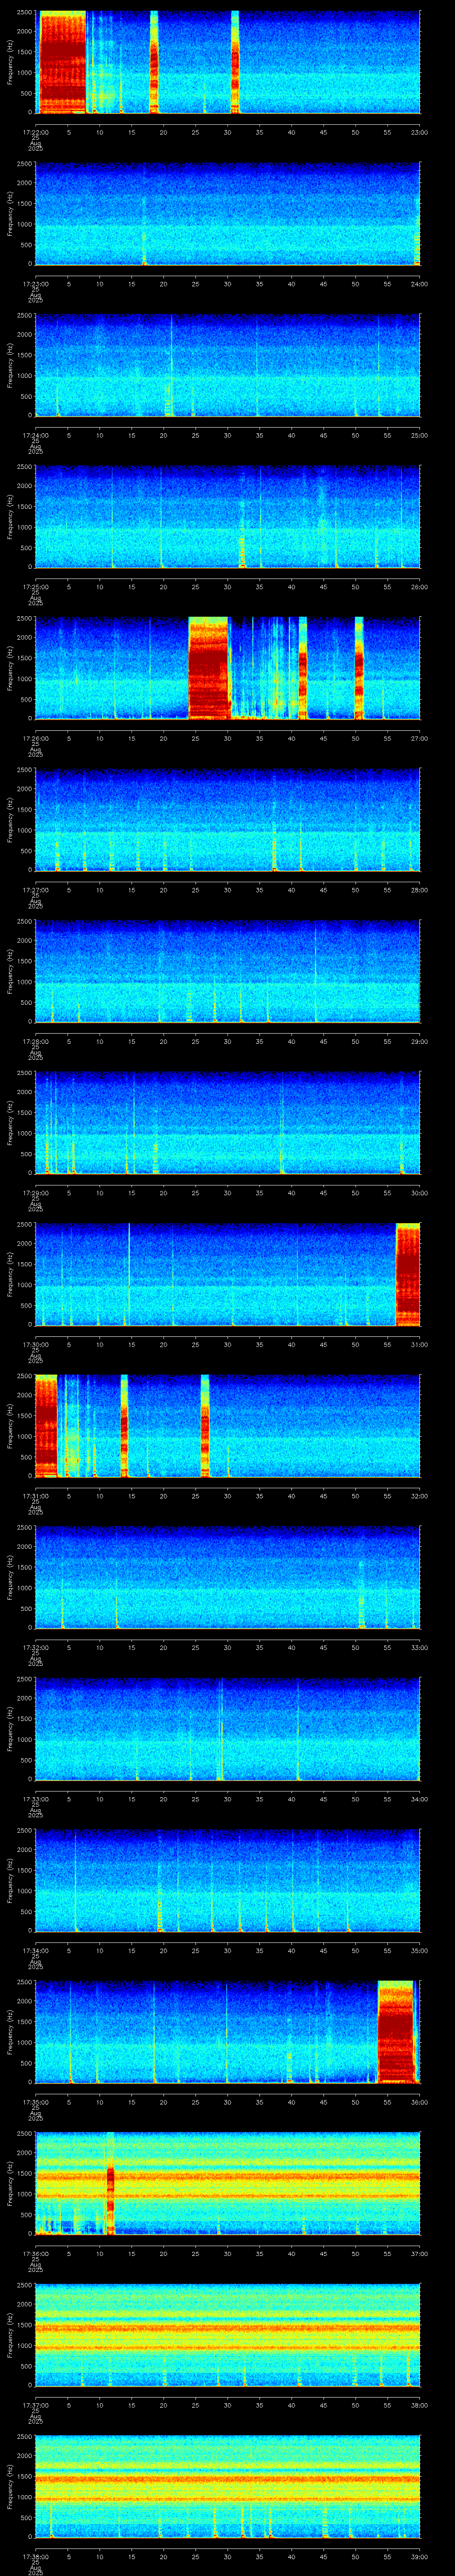This screenshot has width=455, height=2576.
Task: Click the 27:00 end time label
Action: click(x=419, y=738)
